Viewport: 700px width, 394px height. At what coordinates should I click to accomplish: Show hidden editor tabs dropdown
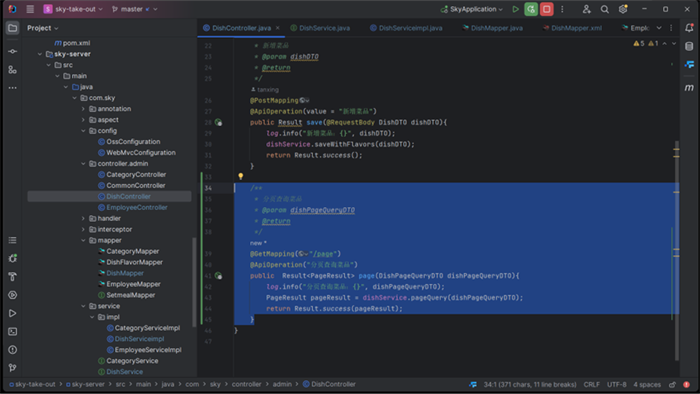(x=659, y=28)
